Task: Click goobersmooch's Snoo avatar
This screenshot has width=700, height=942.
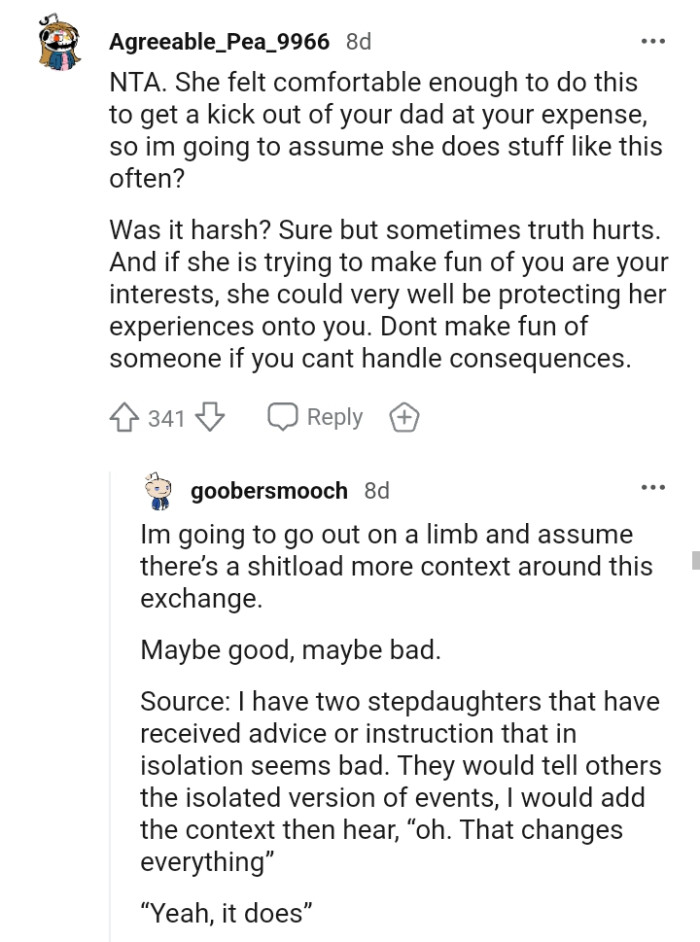Action: [x=157, y=490]
